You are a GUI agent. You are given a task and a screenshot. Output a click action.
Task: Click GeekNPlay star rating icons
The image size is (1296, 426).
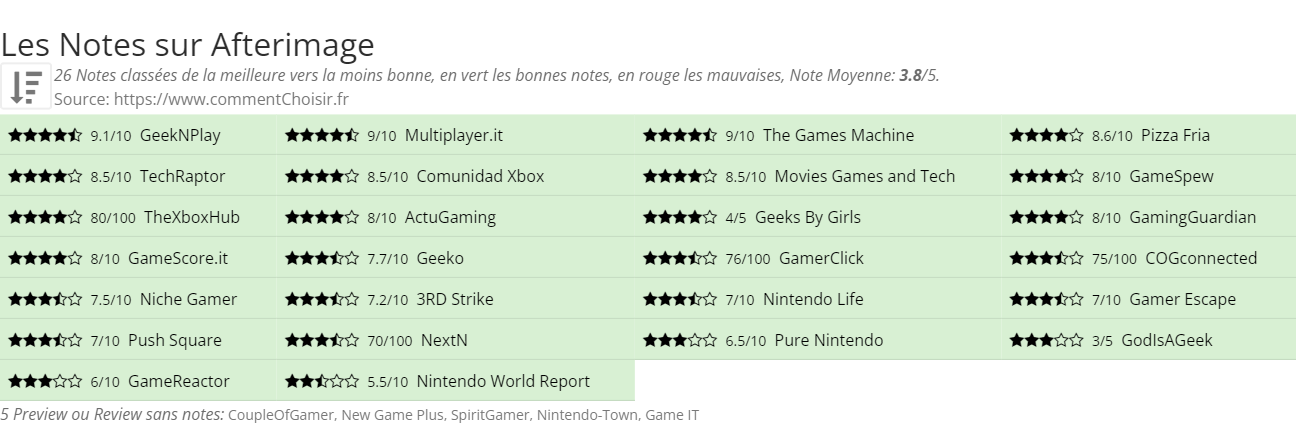point(45,135)
